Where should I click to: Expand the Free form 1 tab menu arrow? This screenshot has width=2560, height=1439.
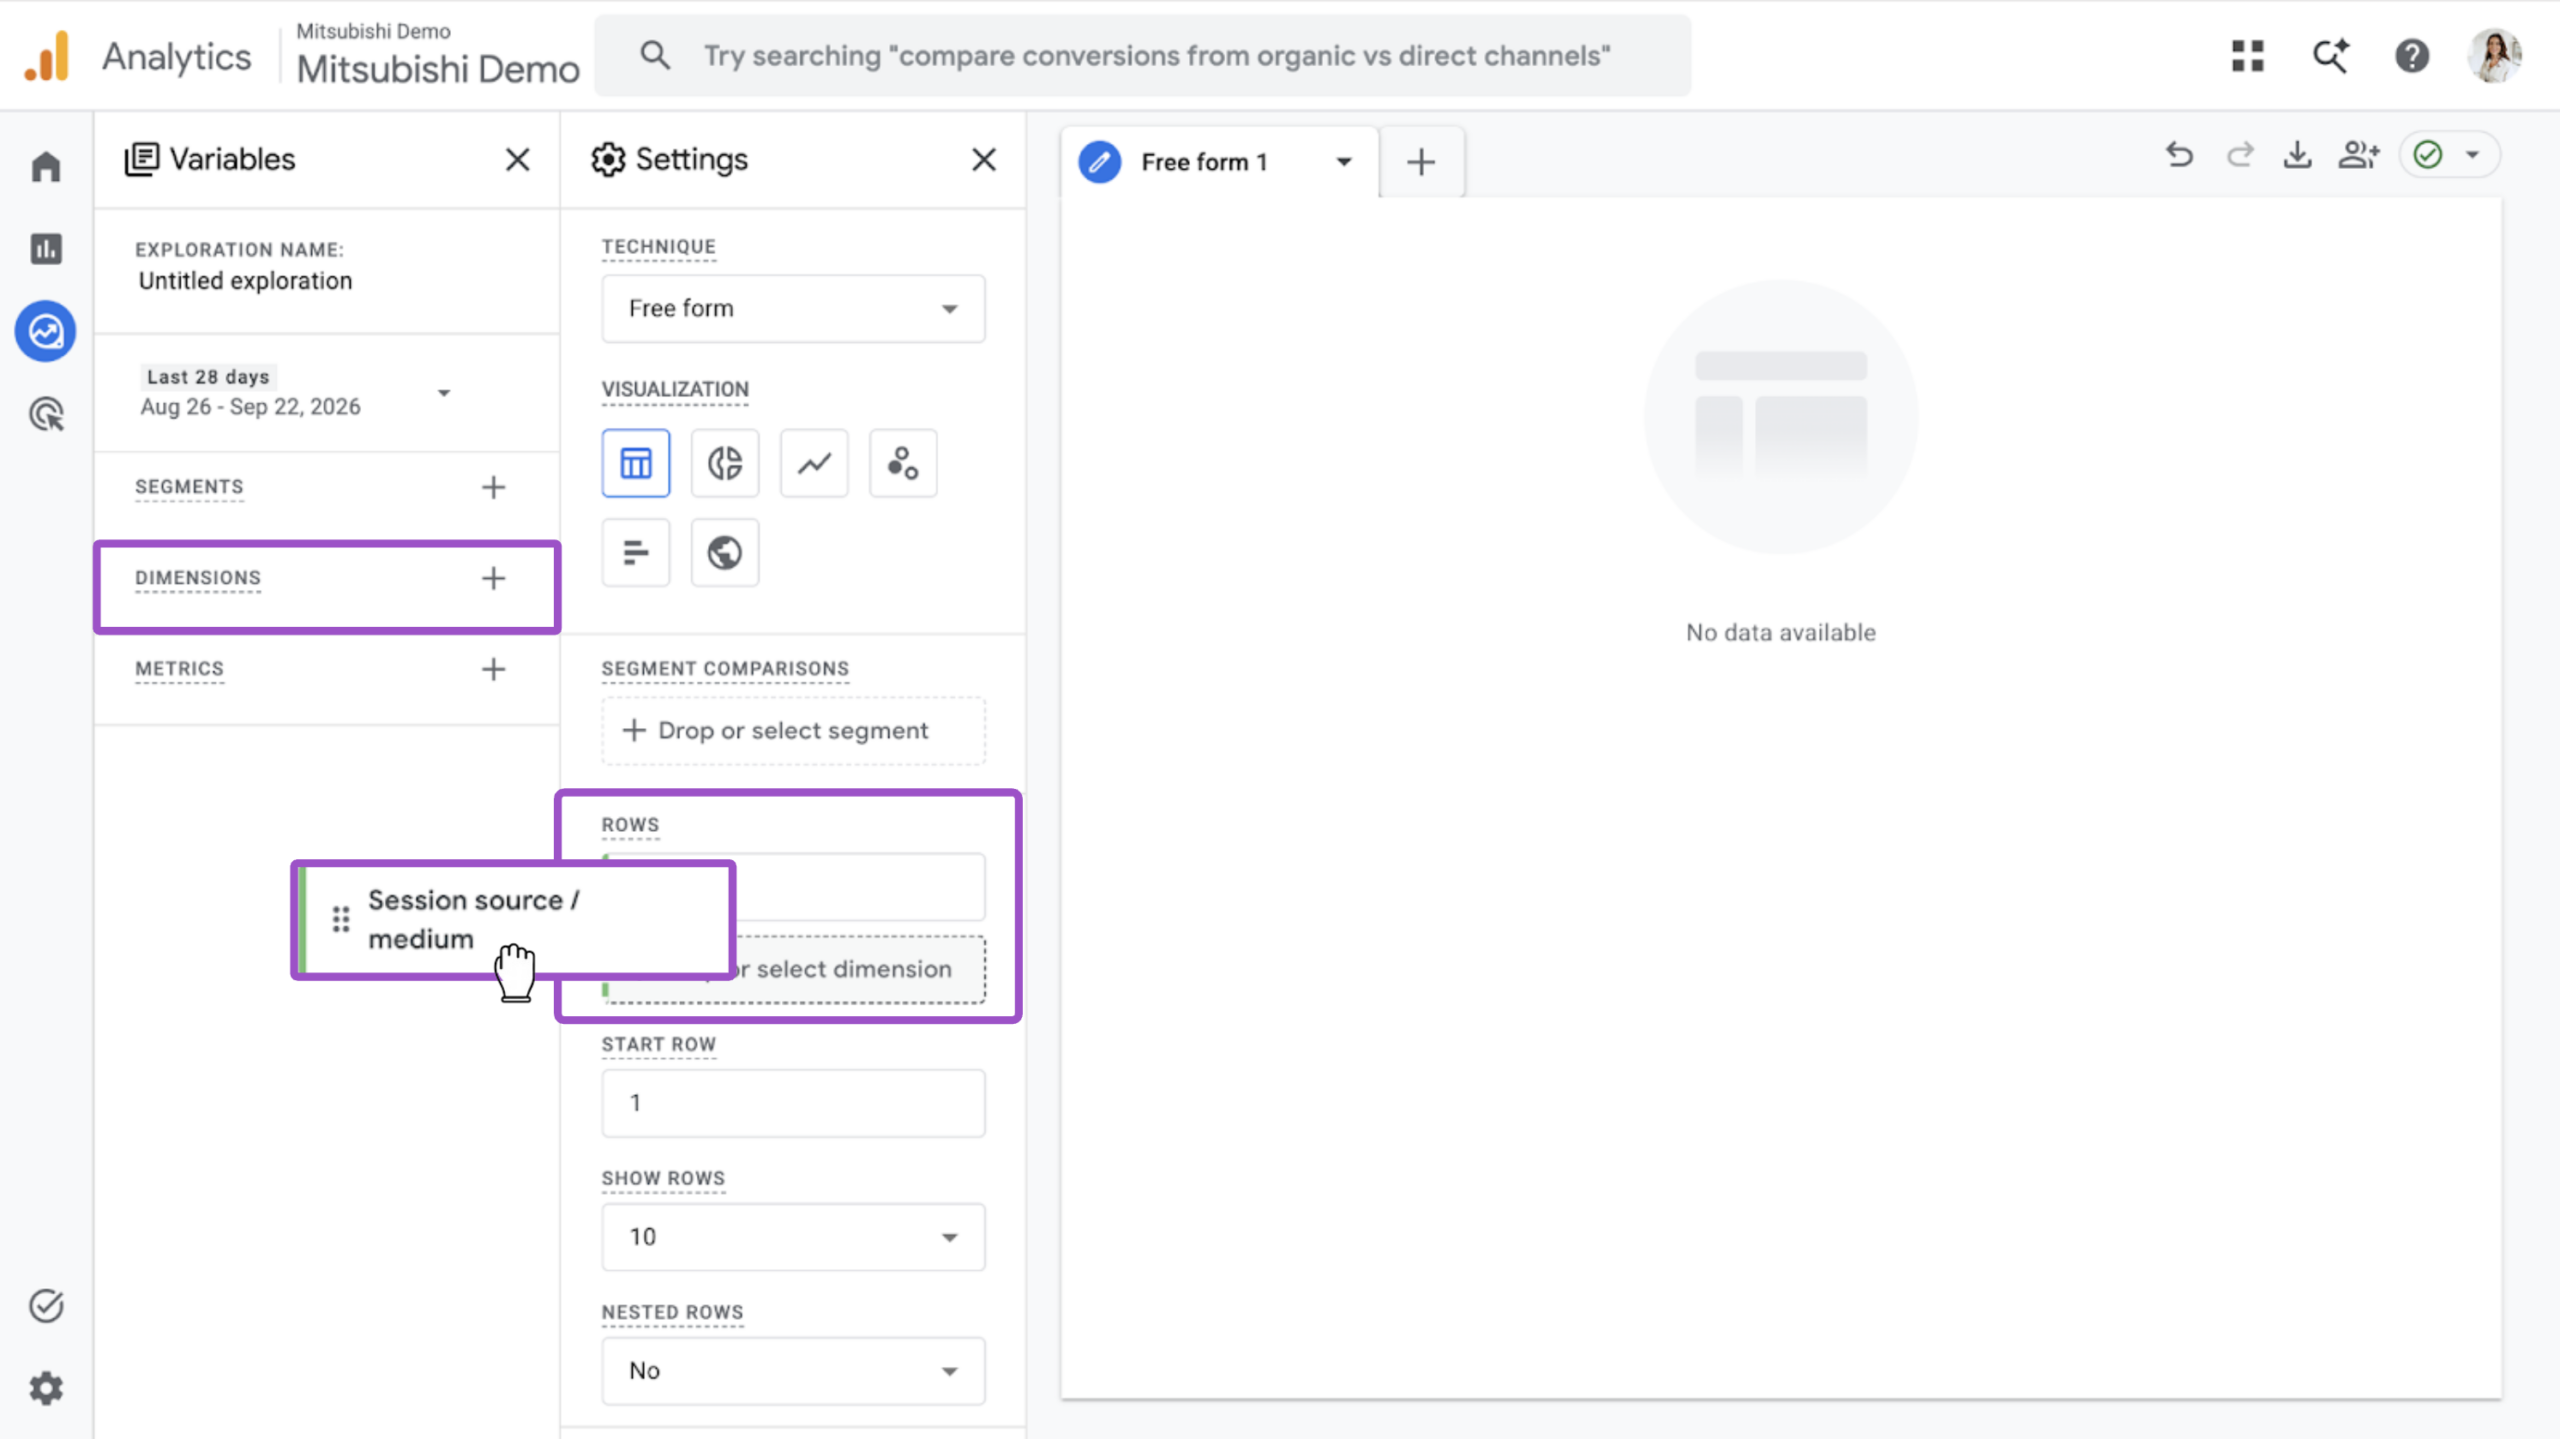1344,162
